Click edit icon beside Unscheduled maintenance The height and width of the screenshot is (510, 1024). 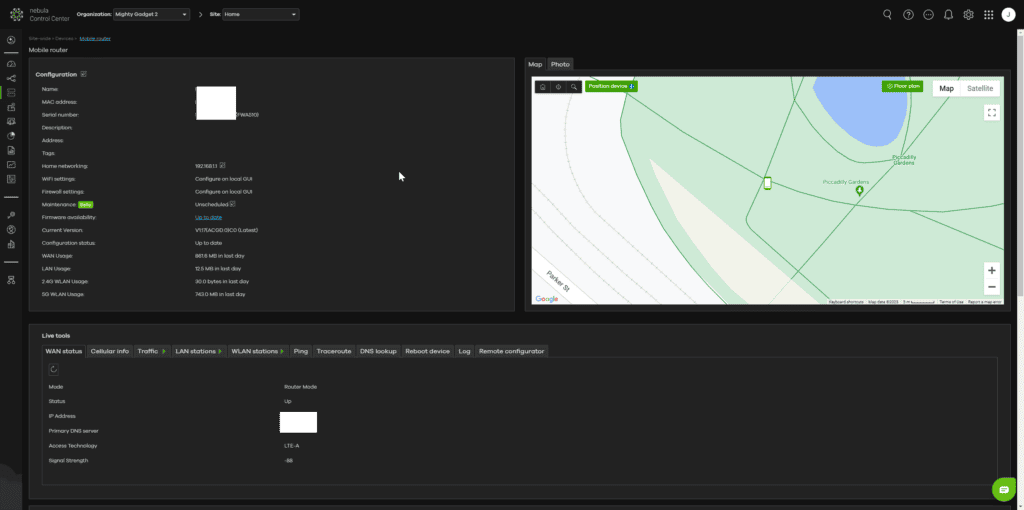pos(232,204)
